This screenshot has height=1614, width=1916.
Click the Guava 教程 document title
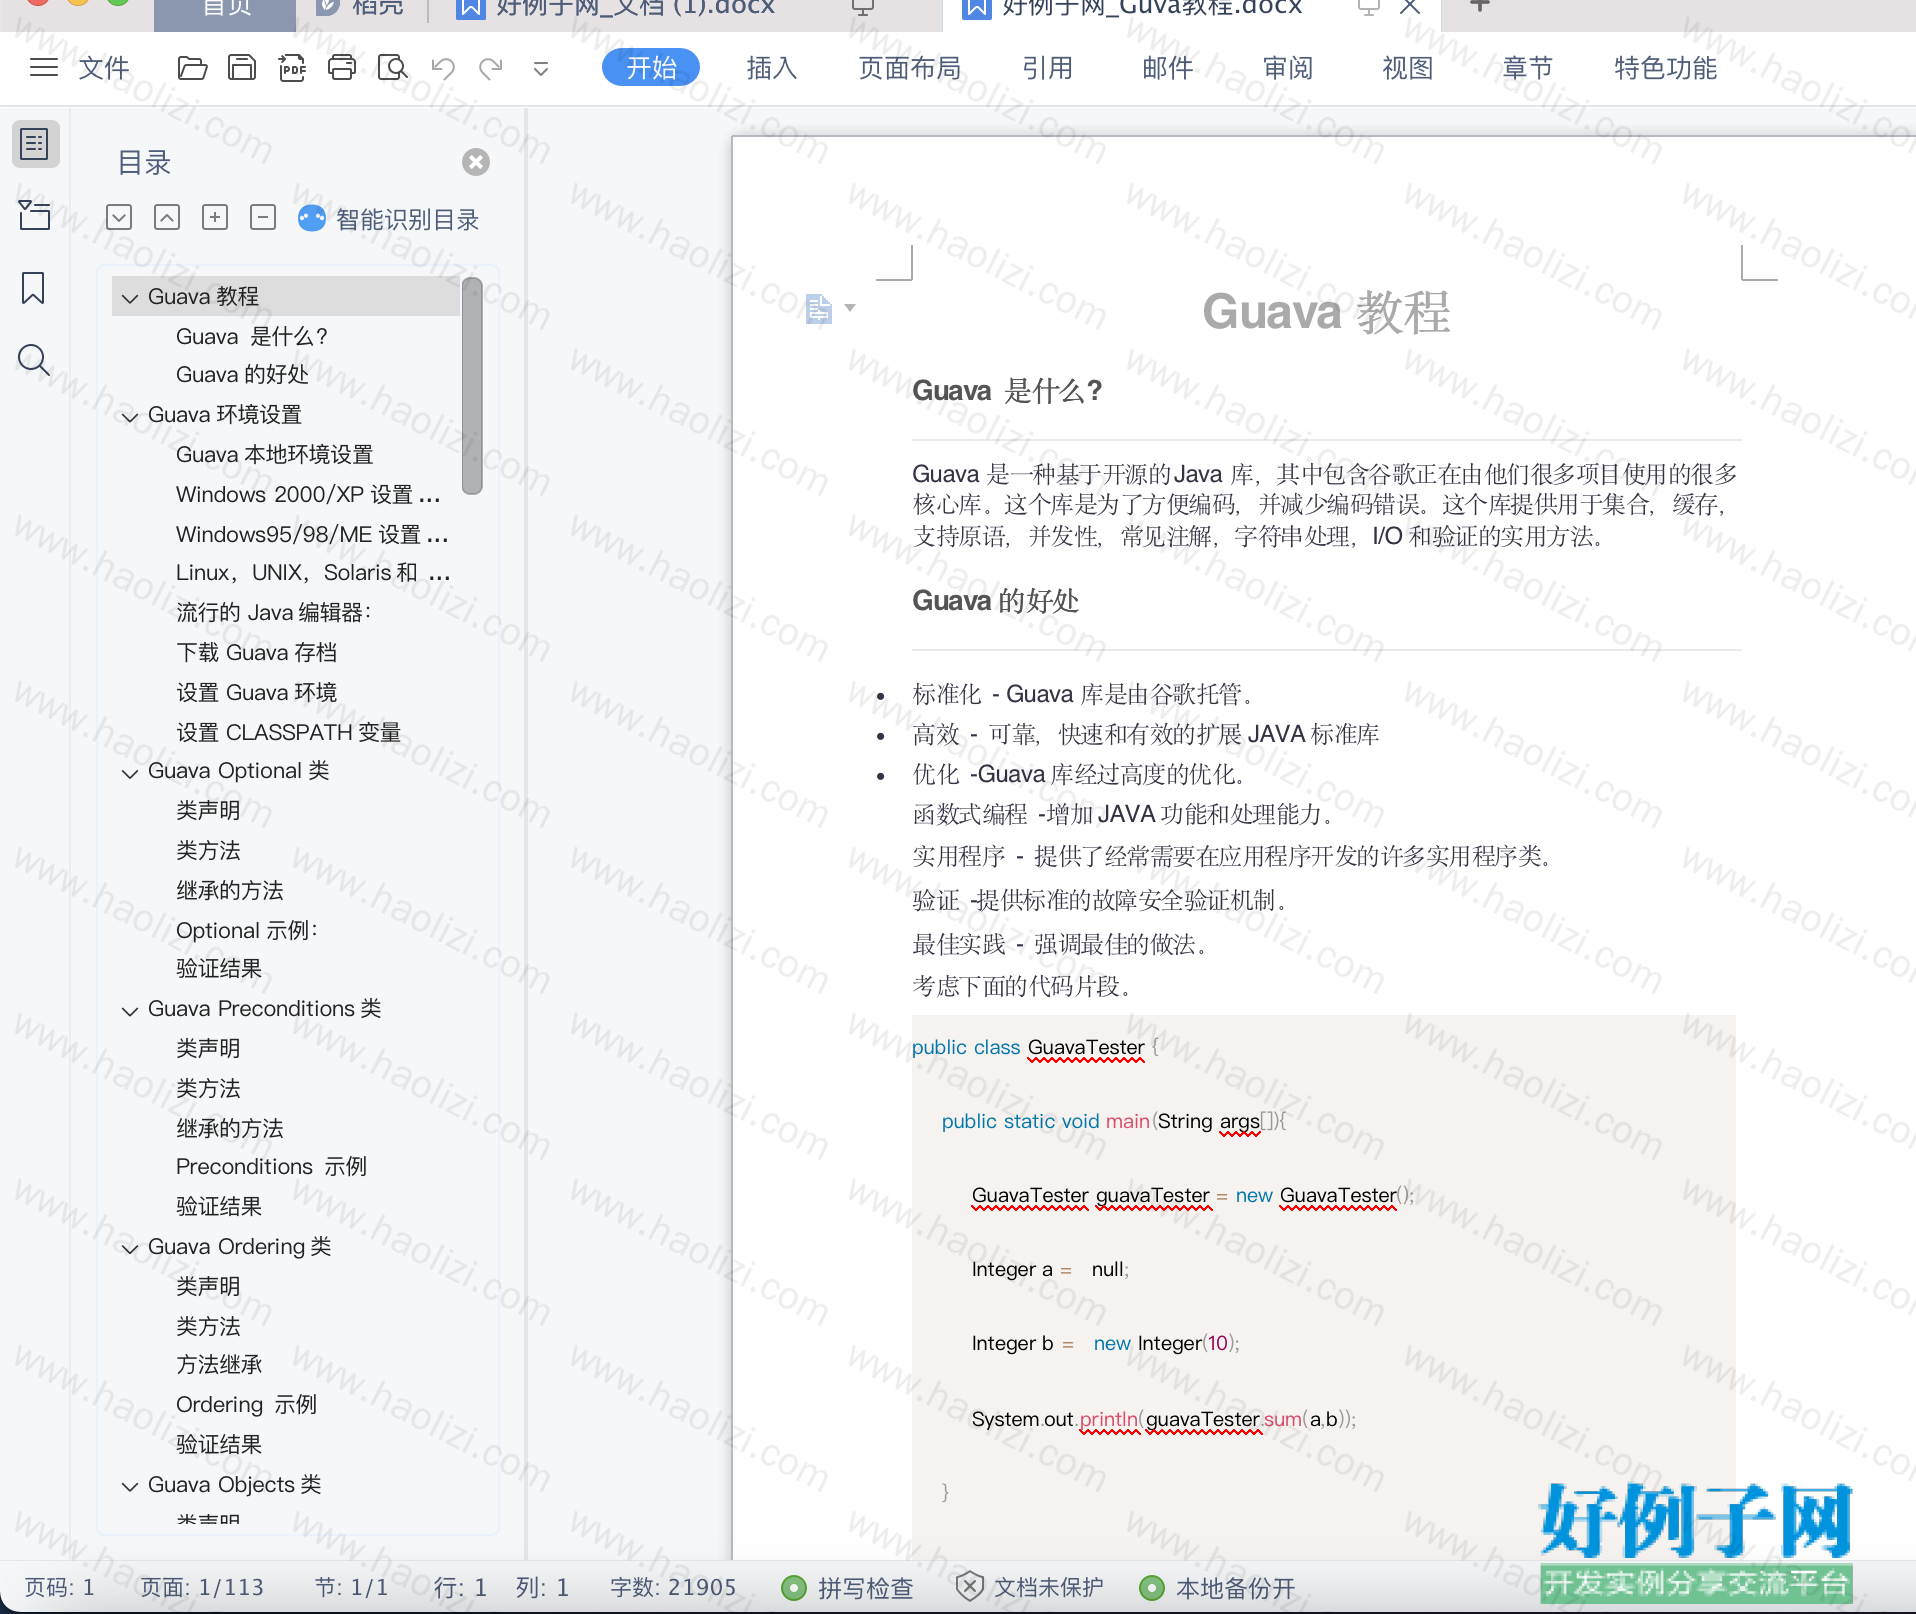tap(1326, 312)
